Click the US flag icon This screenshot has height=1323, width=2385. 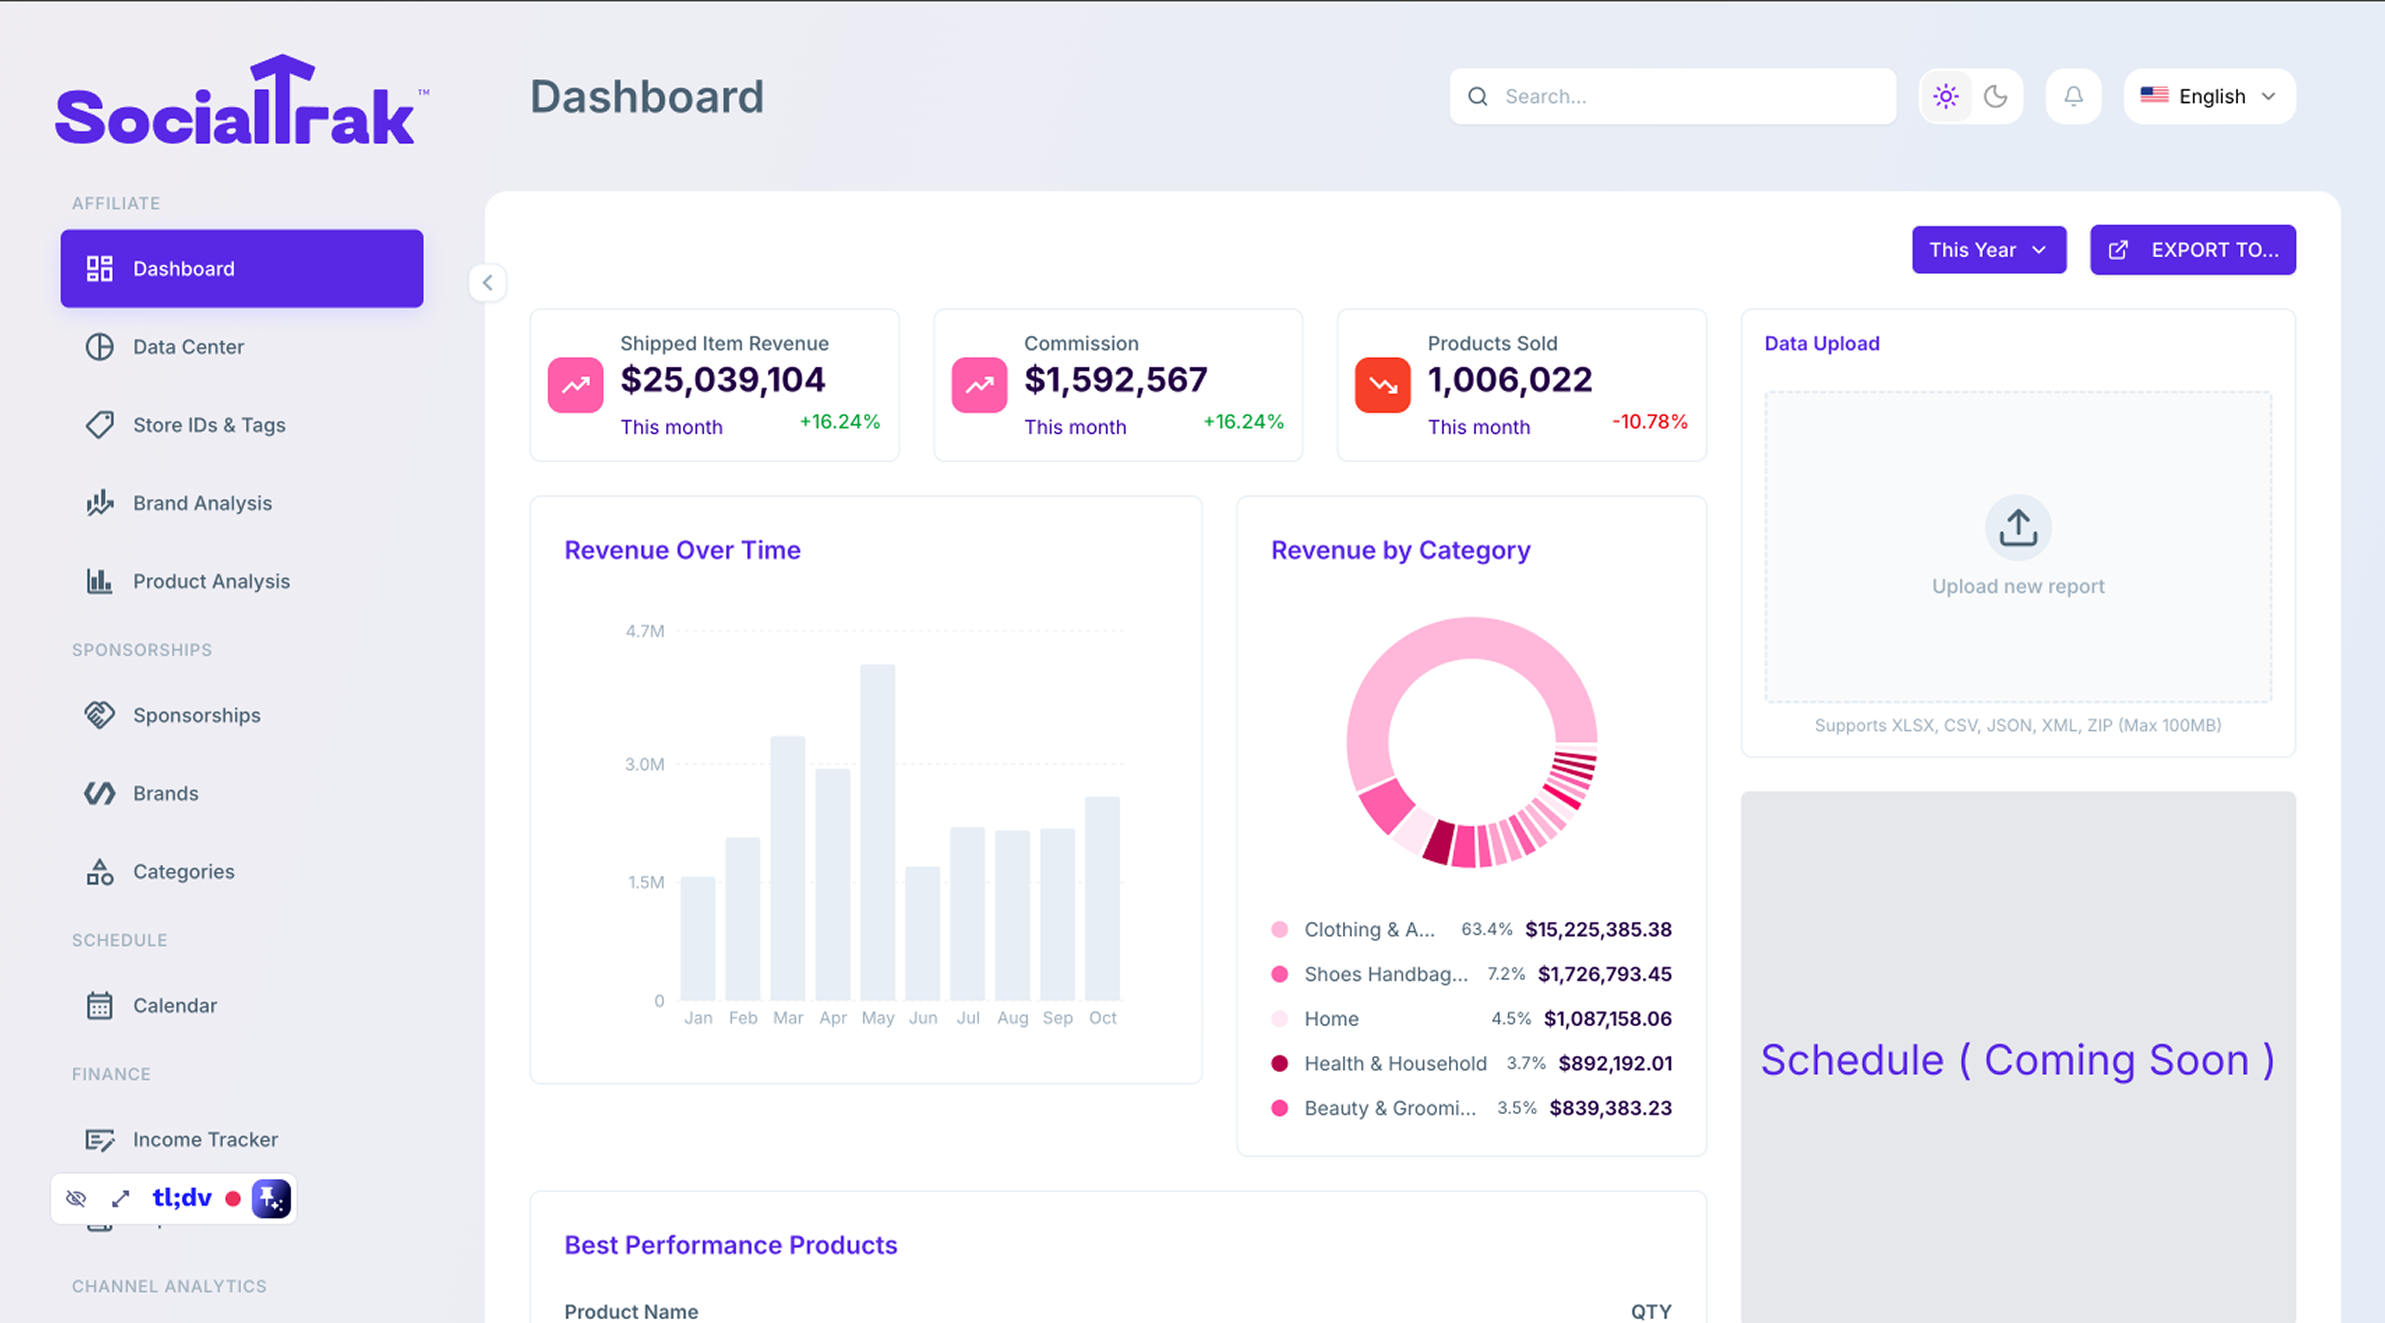pos(2154,95)
